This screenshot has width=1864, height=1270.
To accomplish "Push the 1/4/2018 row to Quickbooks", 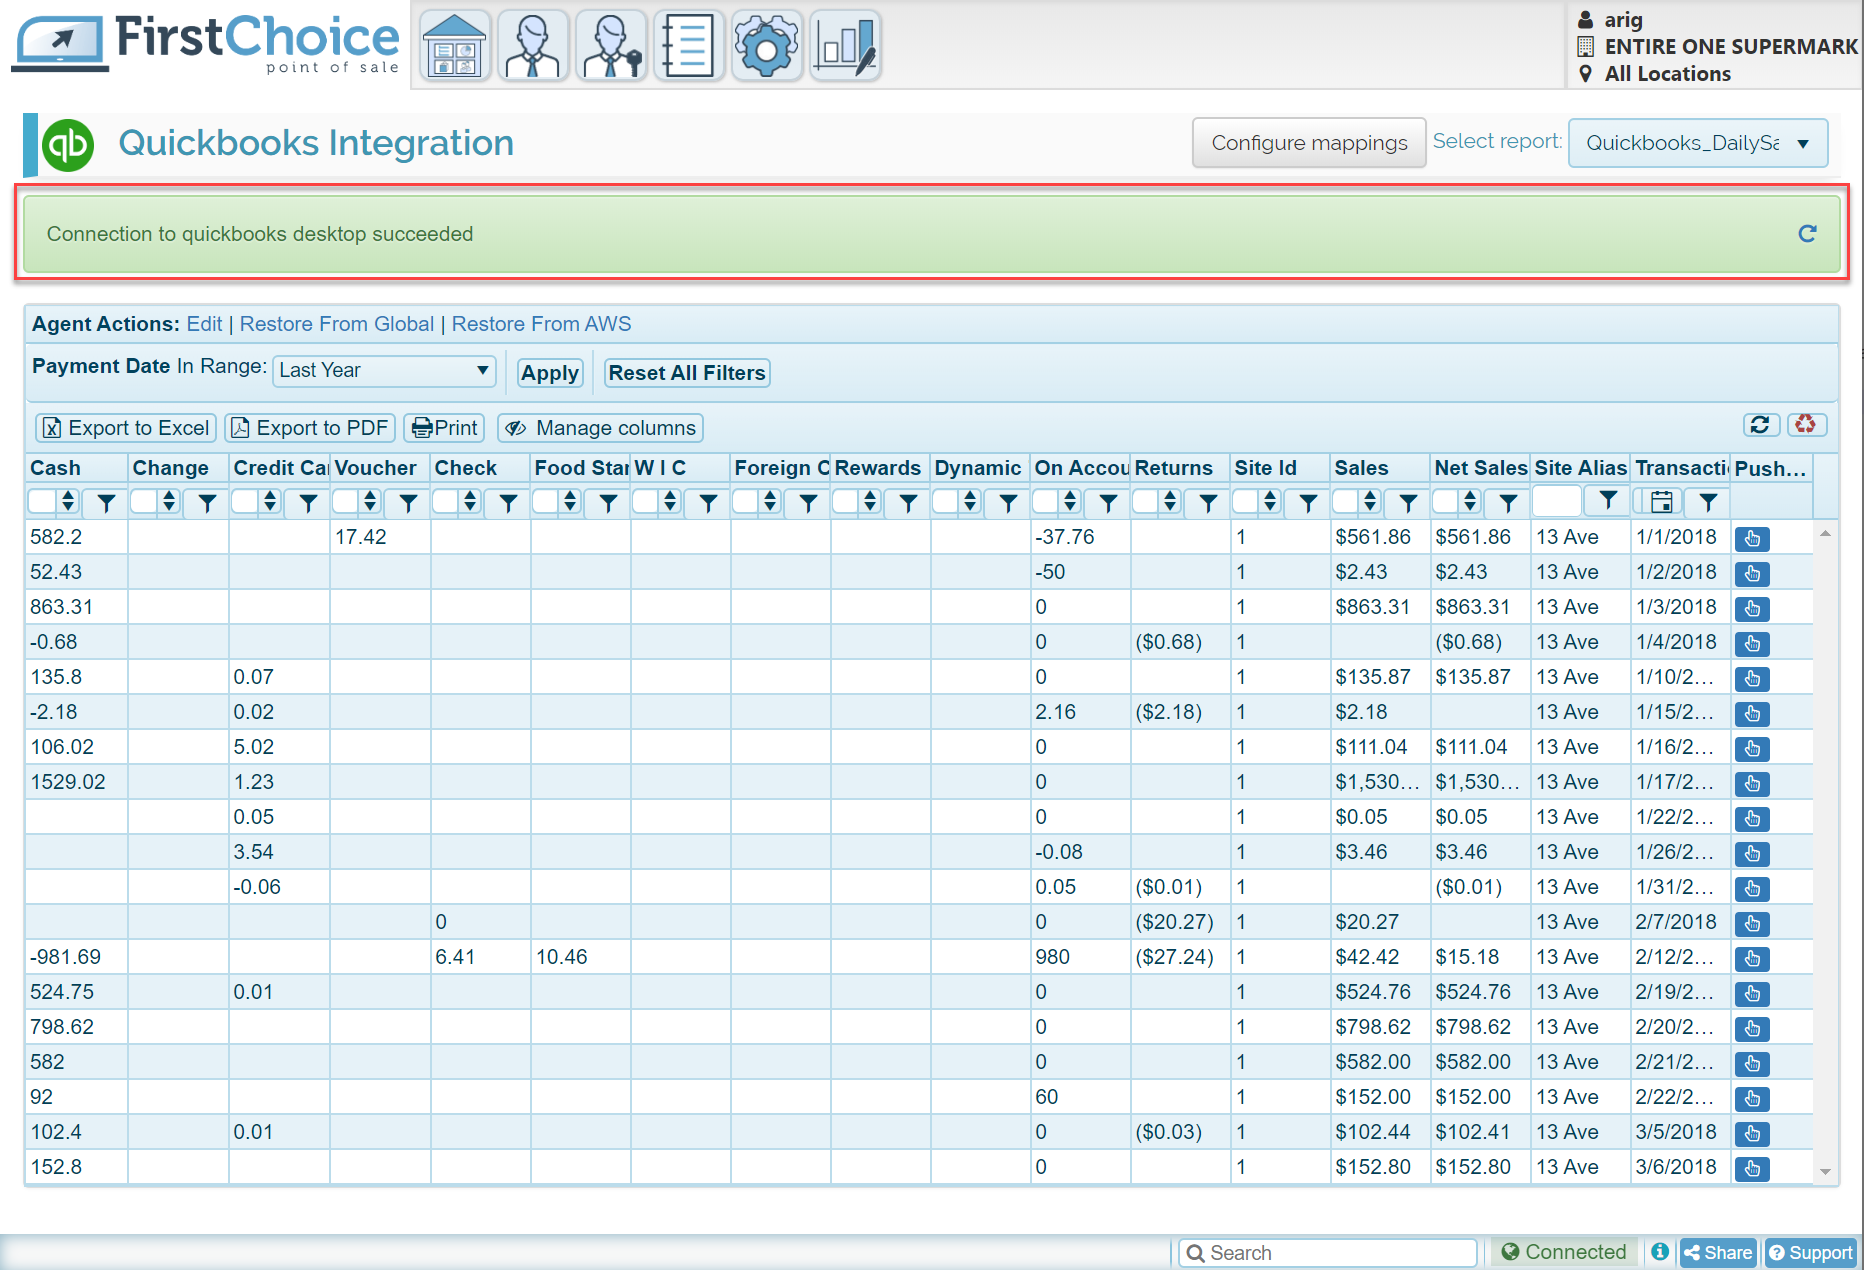I will (1752, 644).
